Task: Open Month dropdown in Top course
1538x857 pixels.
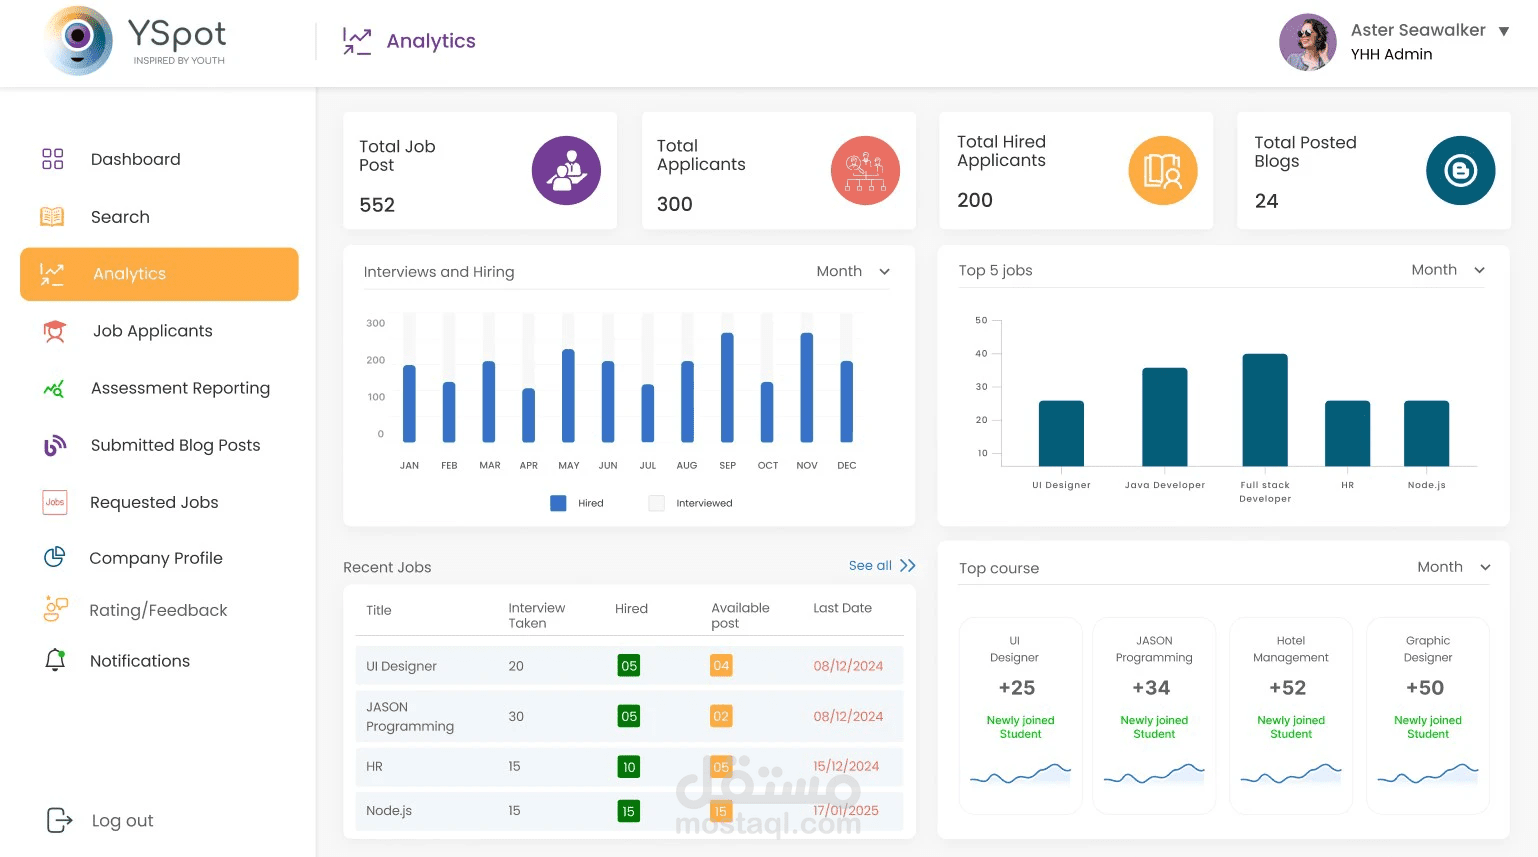Action: click(x=1454, y=567)
